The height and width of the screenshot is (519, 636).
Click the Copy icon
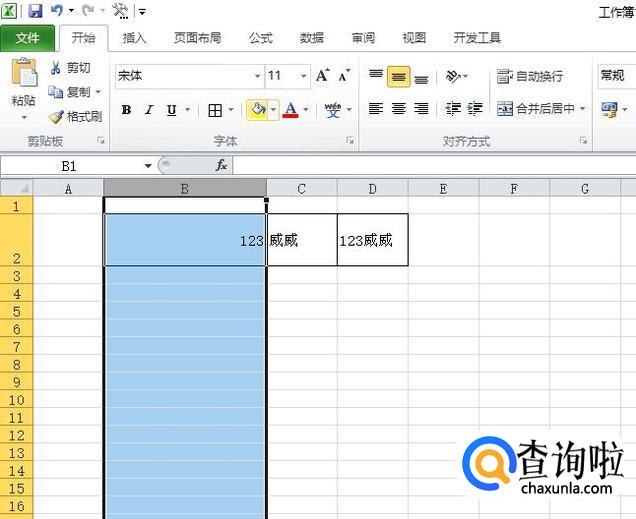pos(56,92)
